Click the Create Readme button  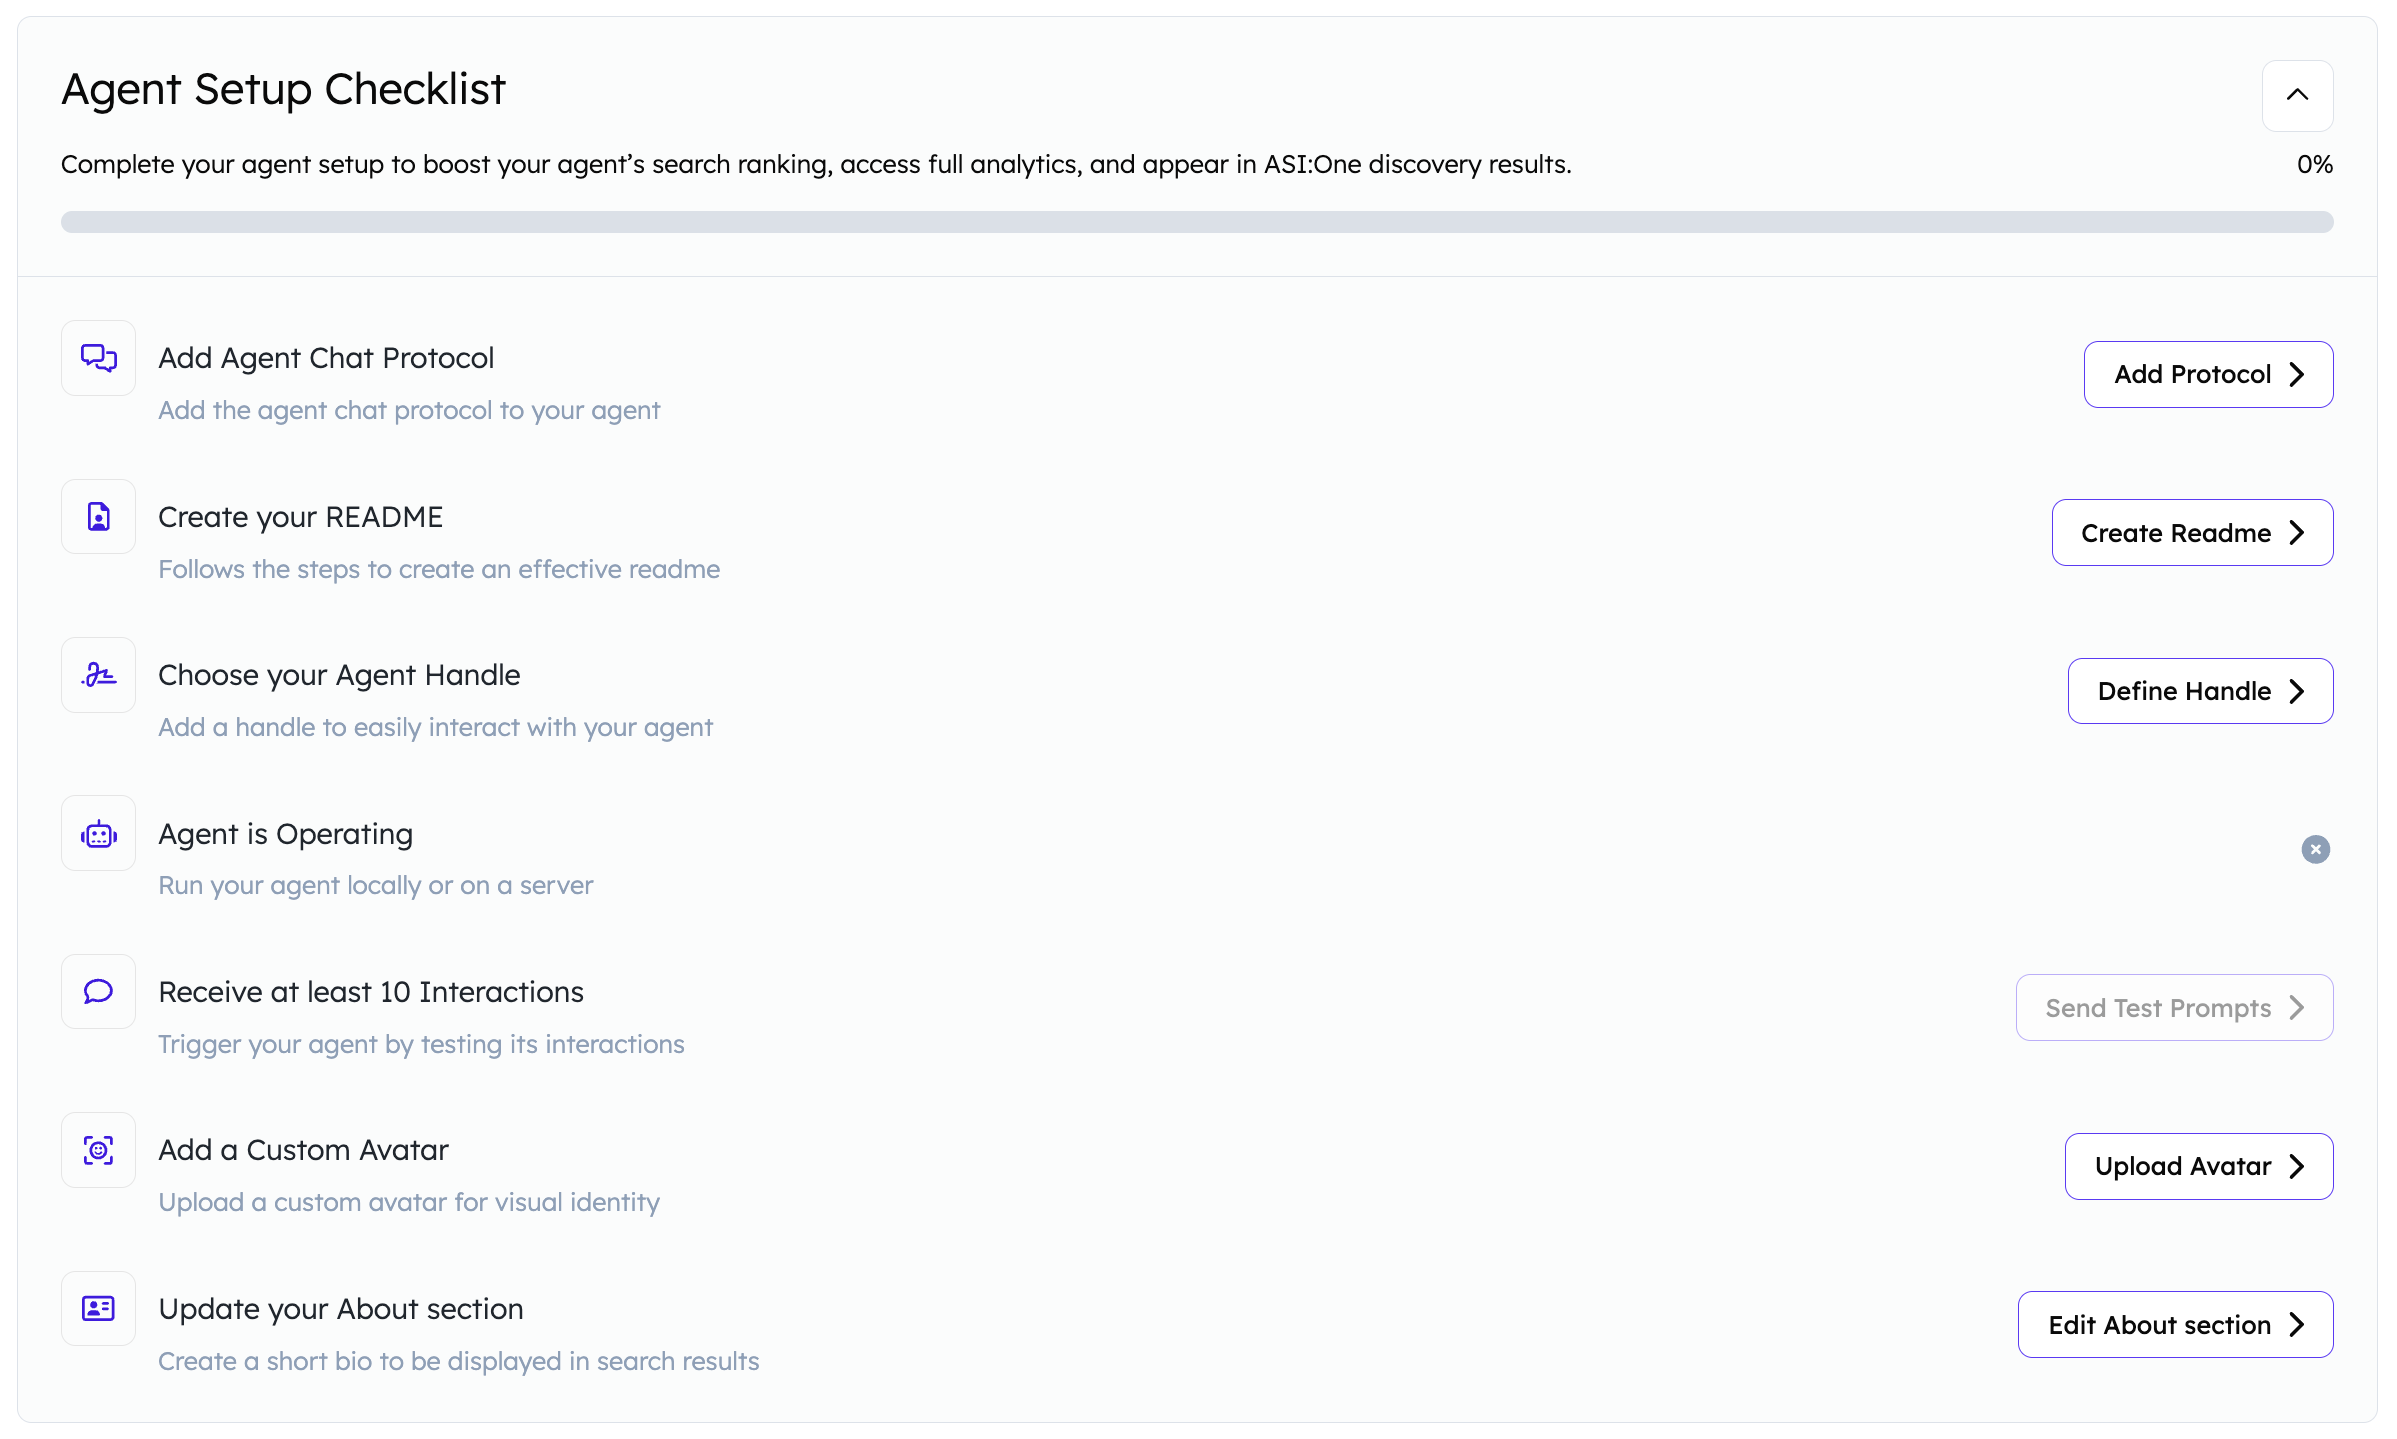2192,533
